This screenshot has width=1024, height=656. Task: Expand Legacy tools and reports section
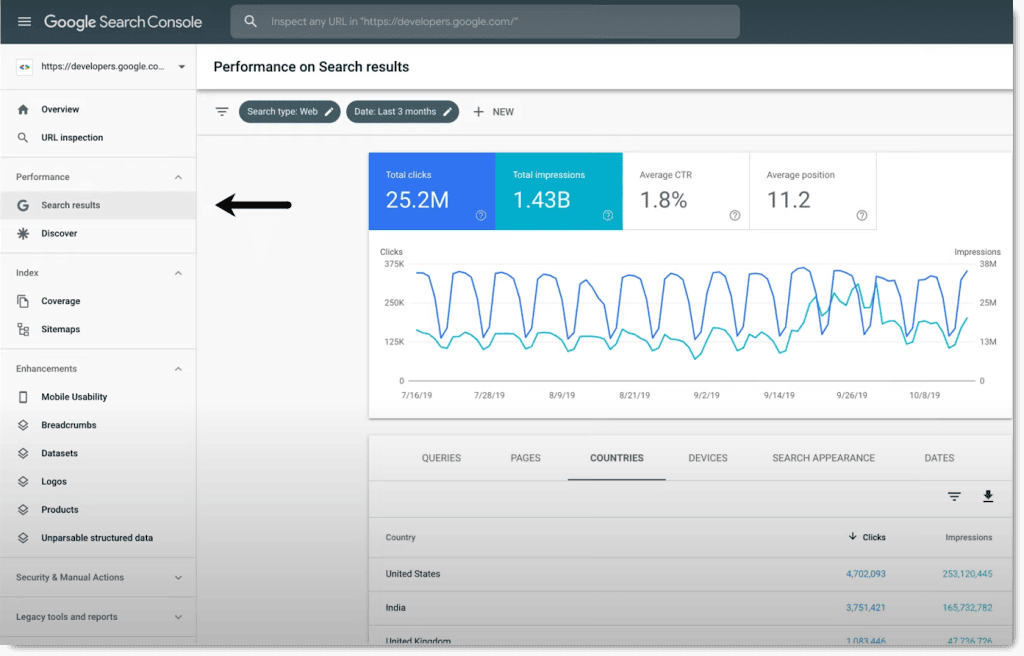coord(98,617)
